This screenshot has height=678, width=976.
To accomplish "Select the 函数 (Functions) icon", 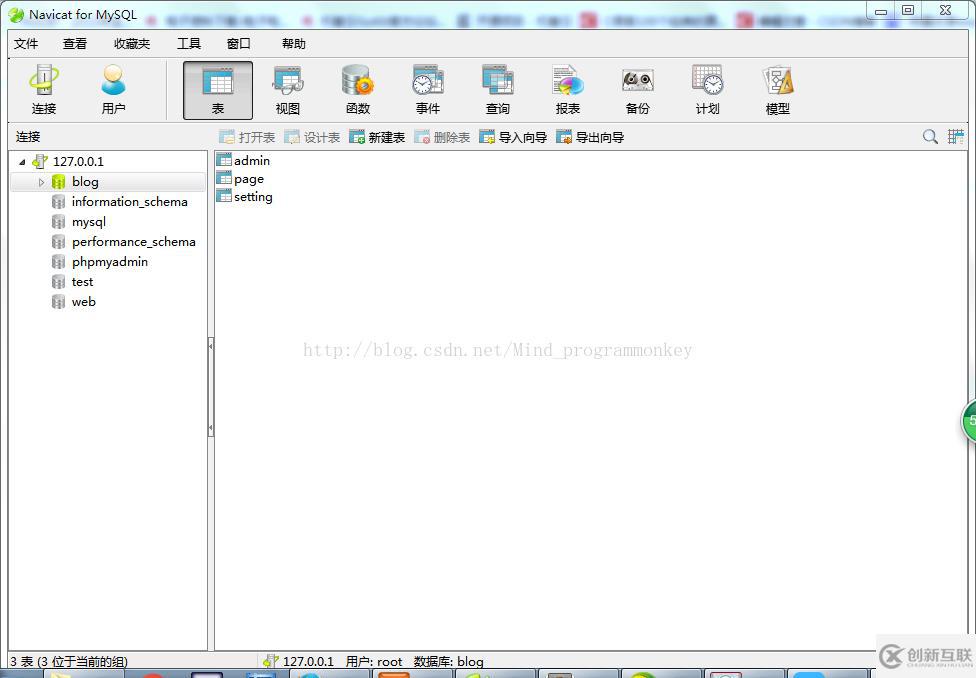I will pyautogui.click(x=357, y=88).
